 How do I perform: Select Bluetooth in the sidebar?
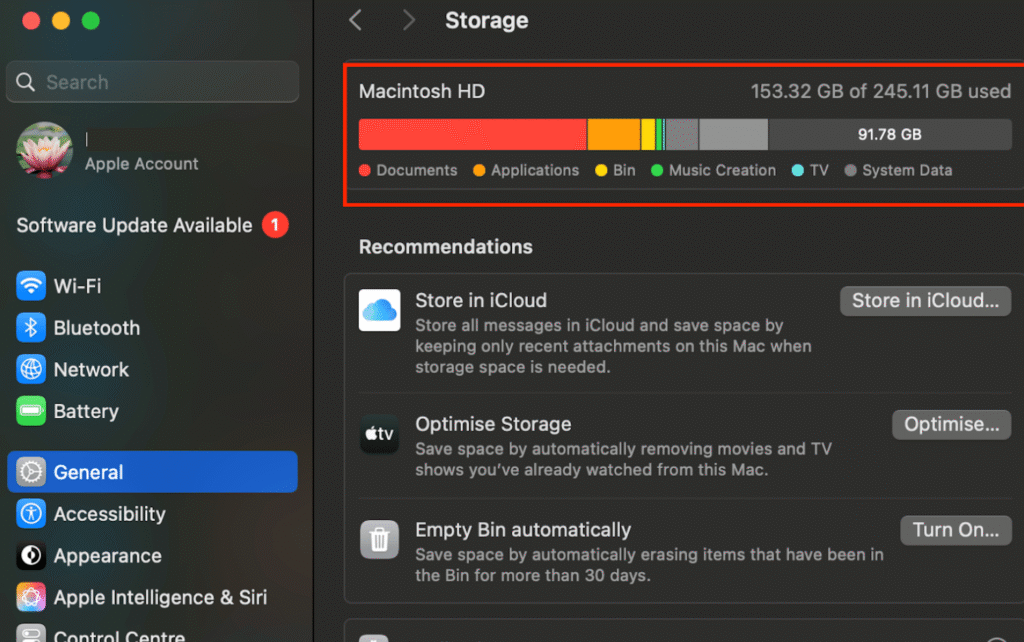(x=152, y=327)
